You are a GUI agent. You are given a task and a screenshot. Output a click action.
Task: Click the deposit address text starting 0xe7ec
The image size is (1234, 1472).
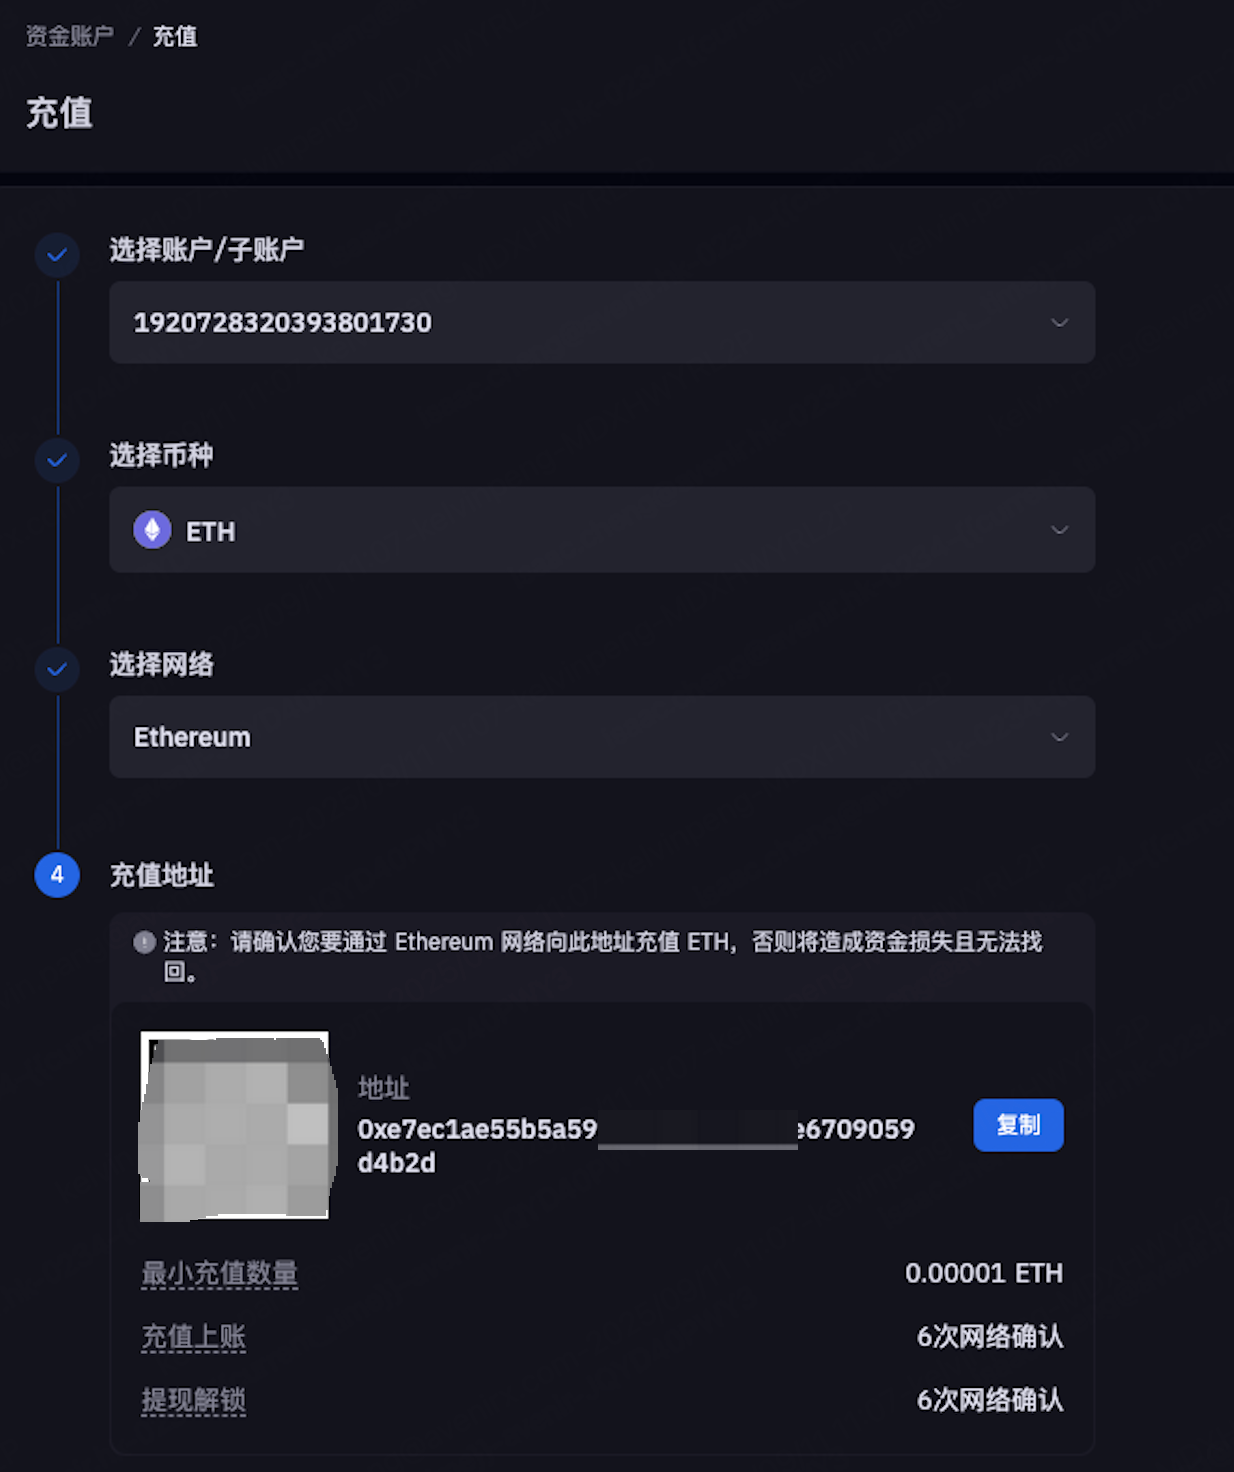click(636, 1145)
